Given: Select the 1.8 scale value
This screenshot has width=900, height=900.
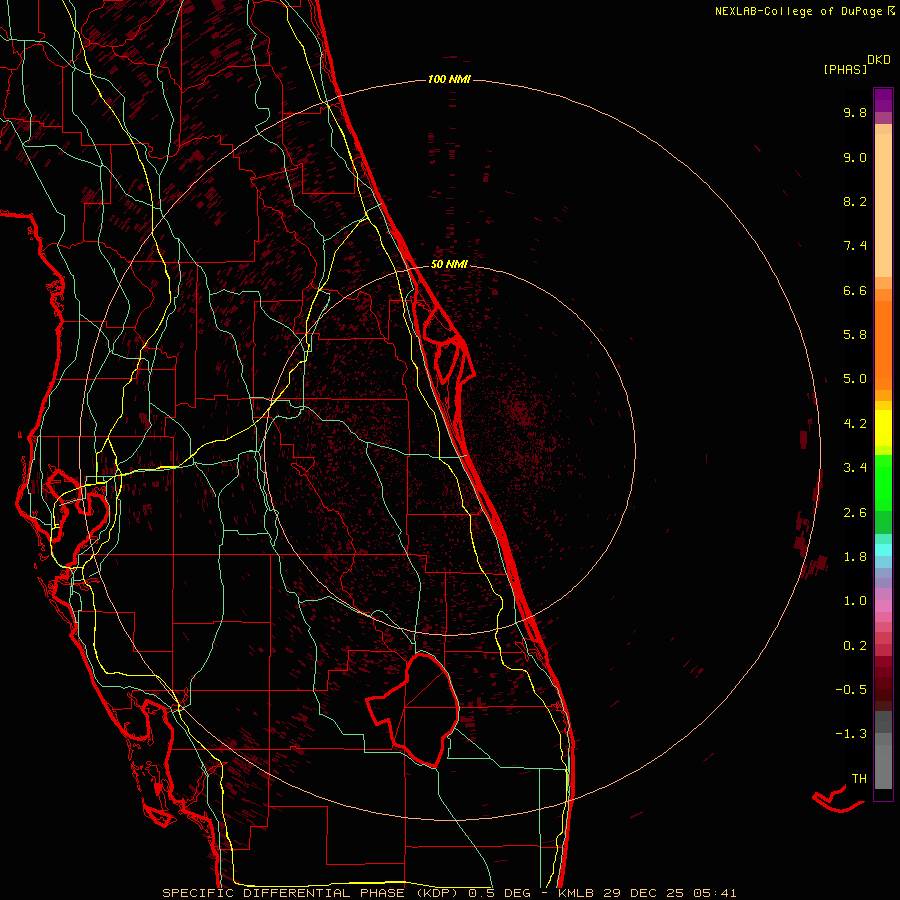Looking at the screenshot, I should pos(855,557).
